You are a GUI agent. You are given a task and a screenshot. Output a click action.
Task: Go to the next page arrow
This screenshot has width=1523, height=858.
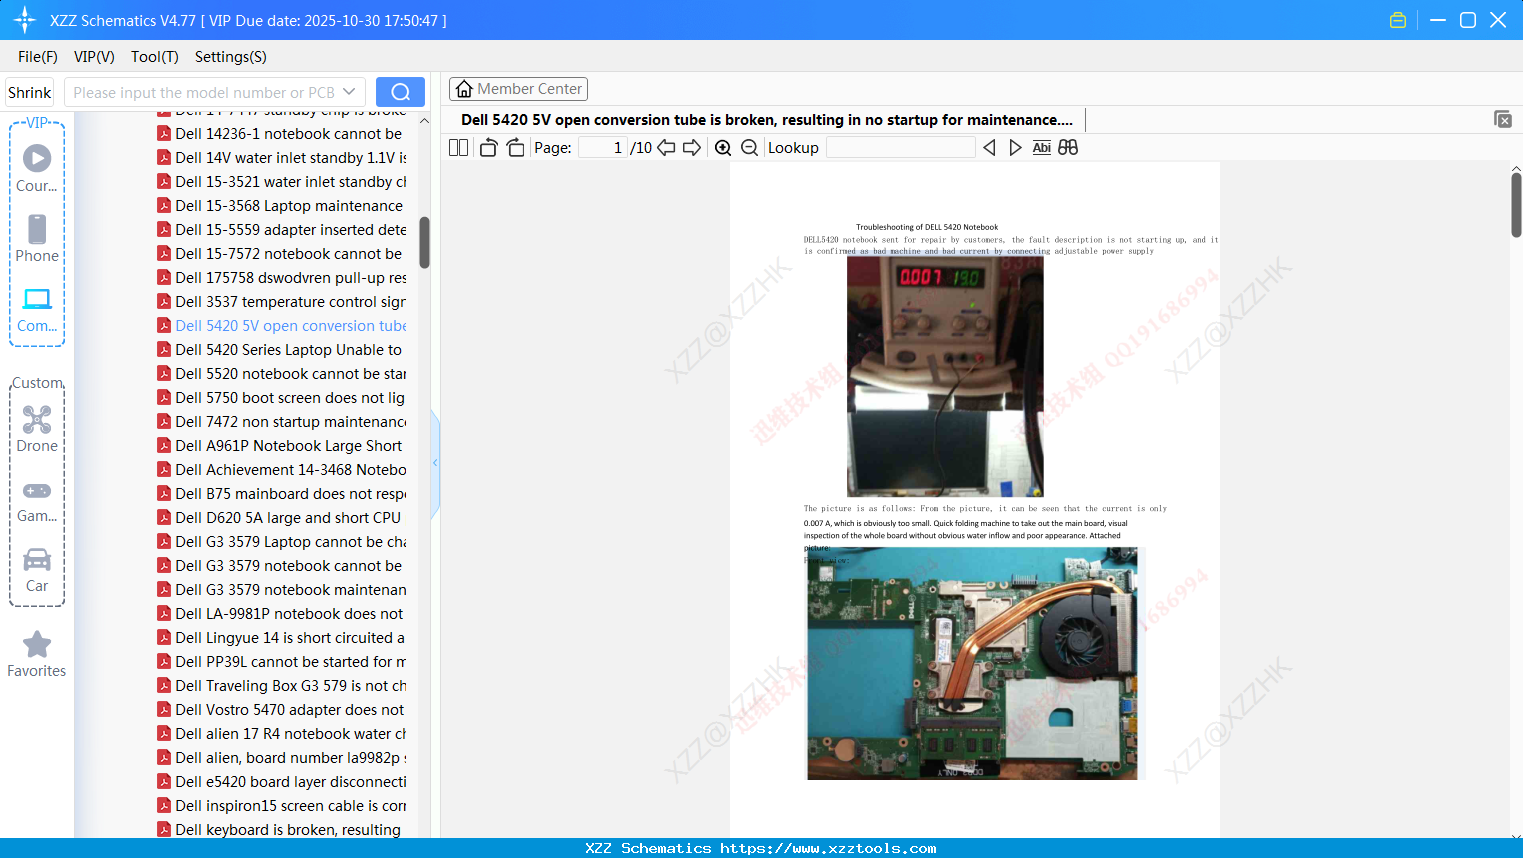click(692, 148)
